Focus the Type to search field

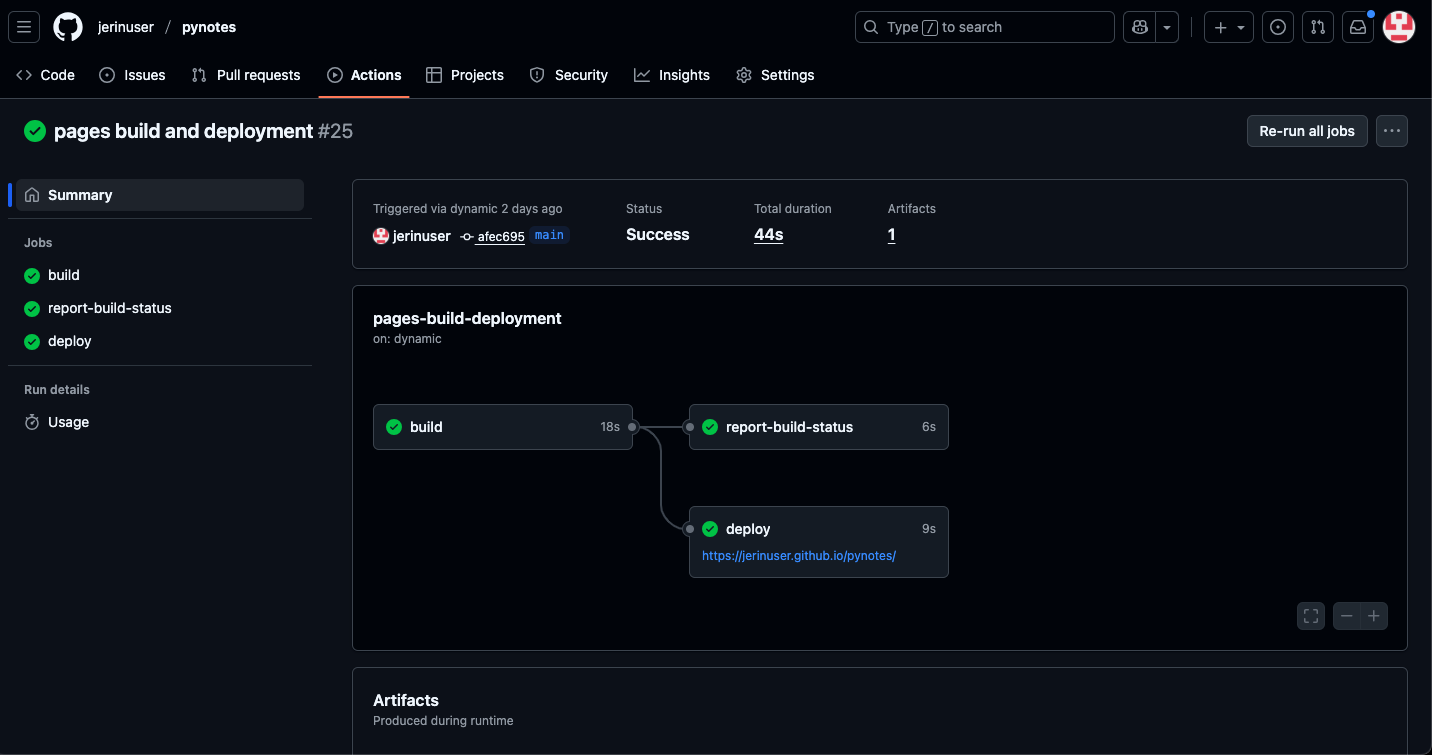(984, 27)
